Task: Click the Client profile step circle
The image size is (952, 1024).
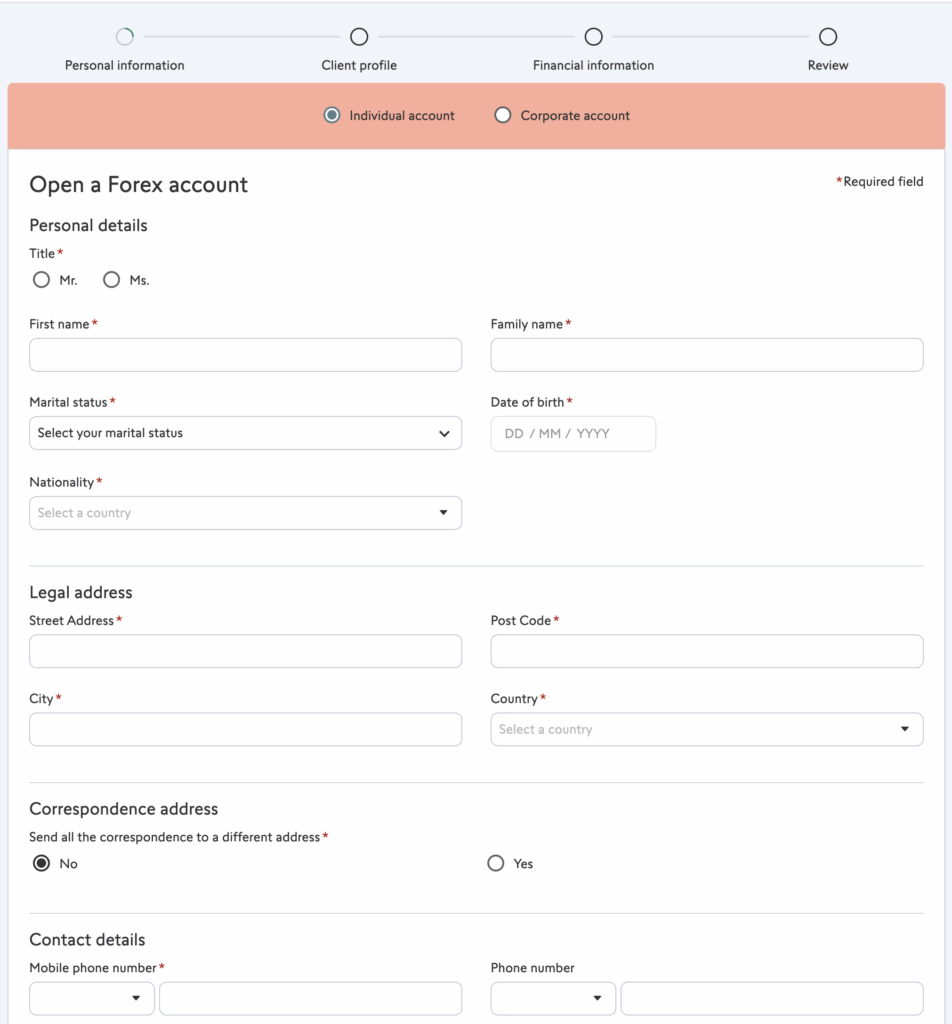Action: click(359, 37)
